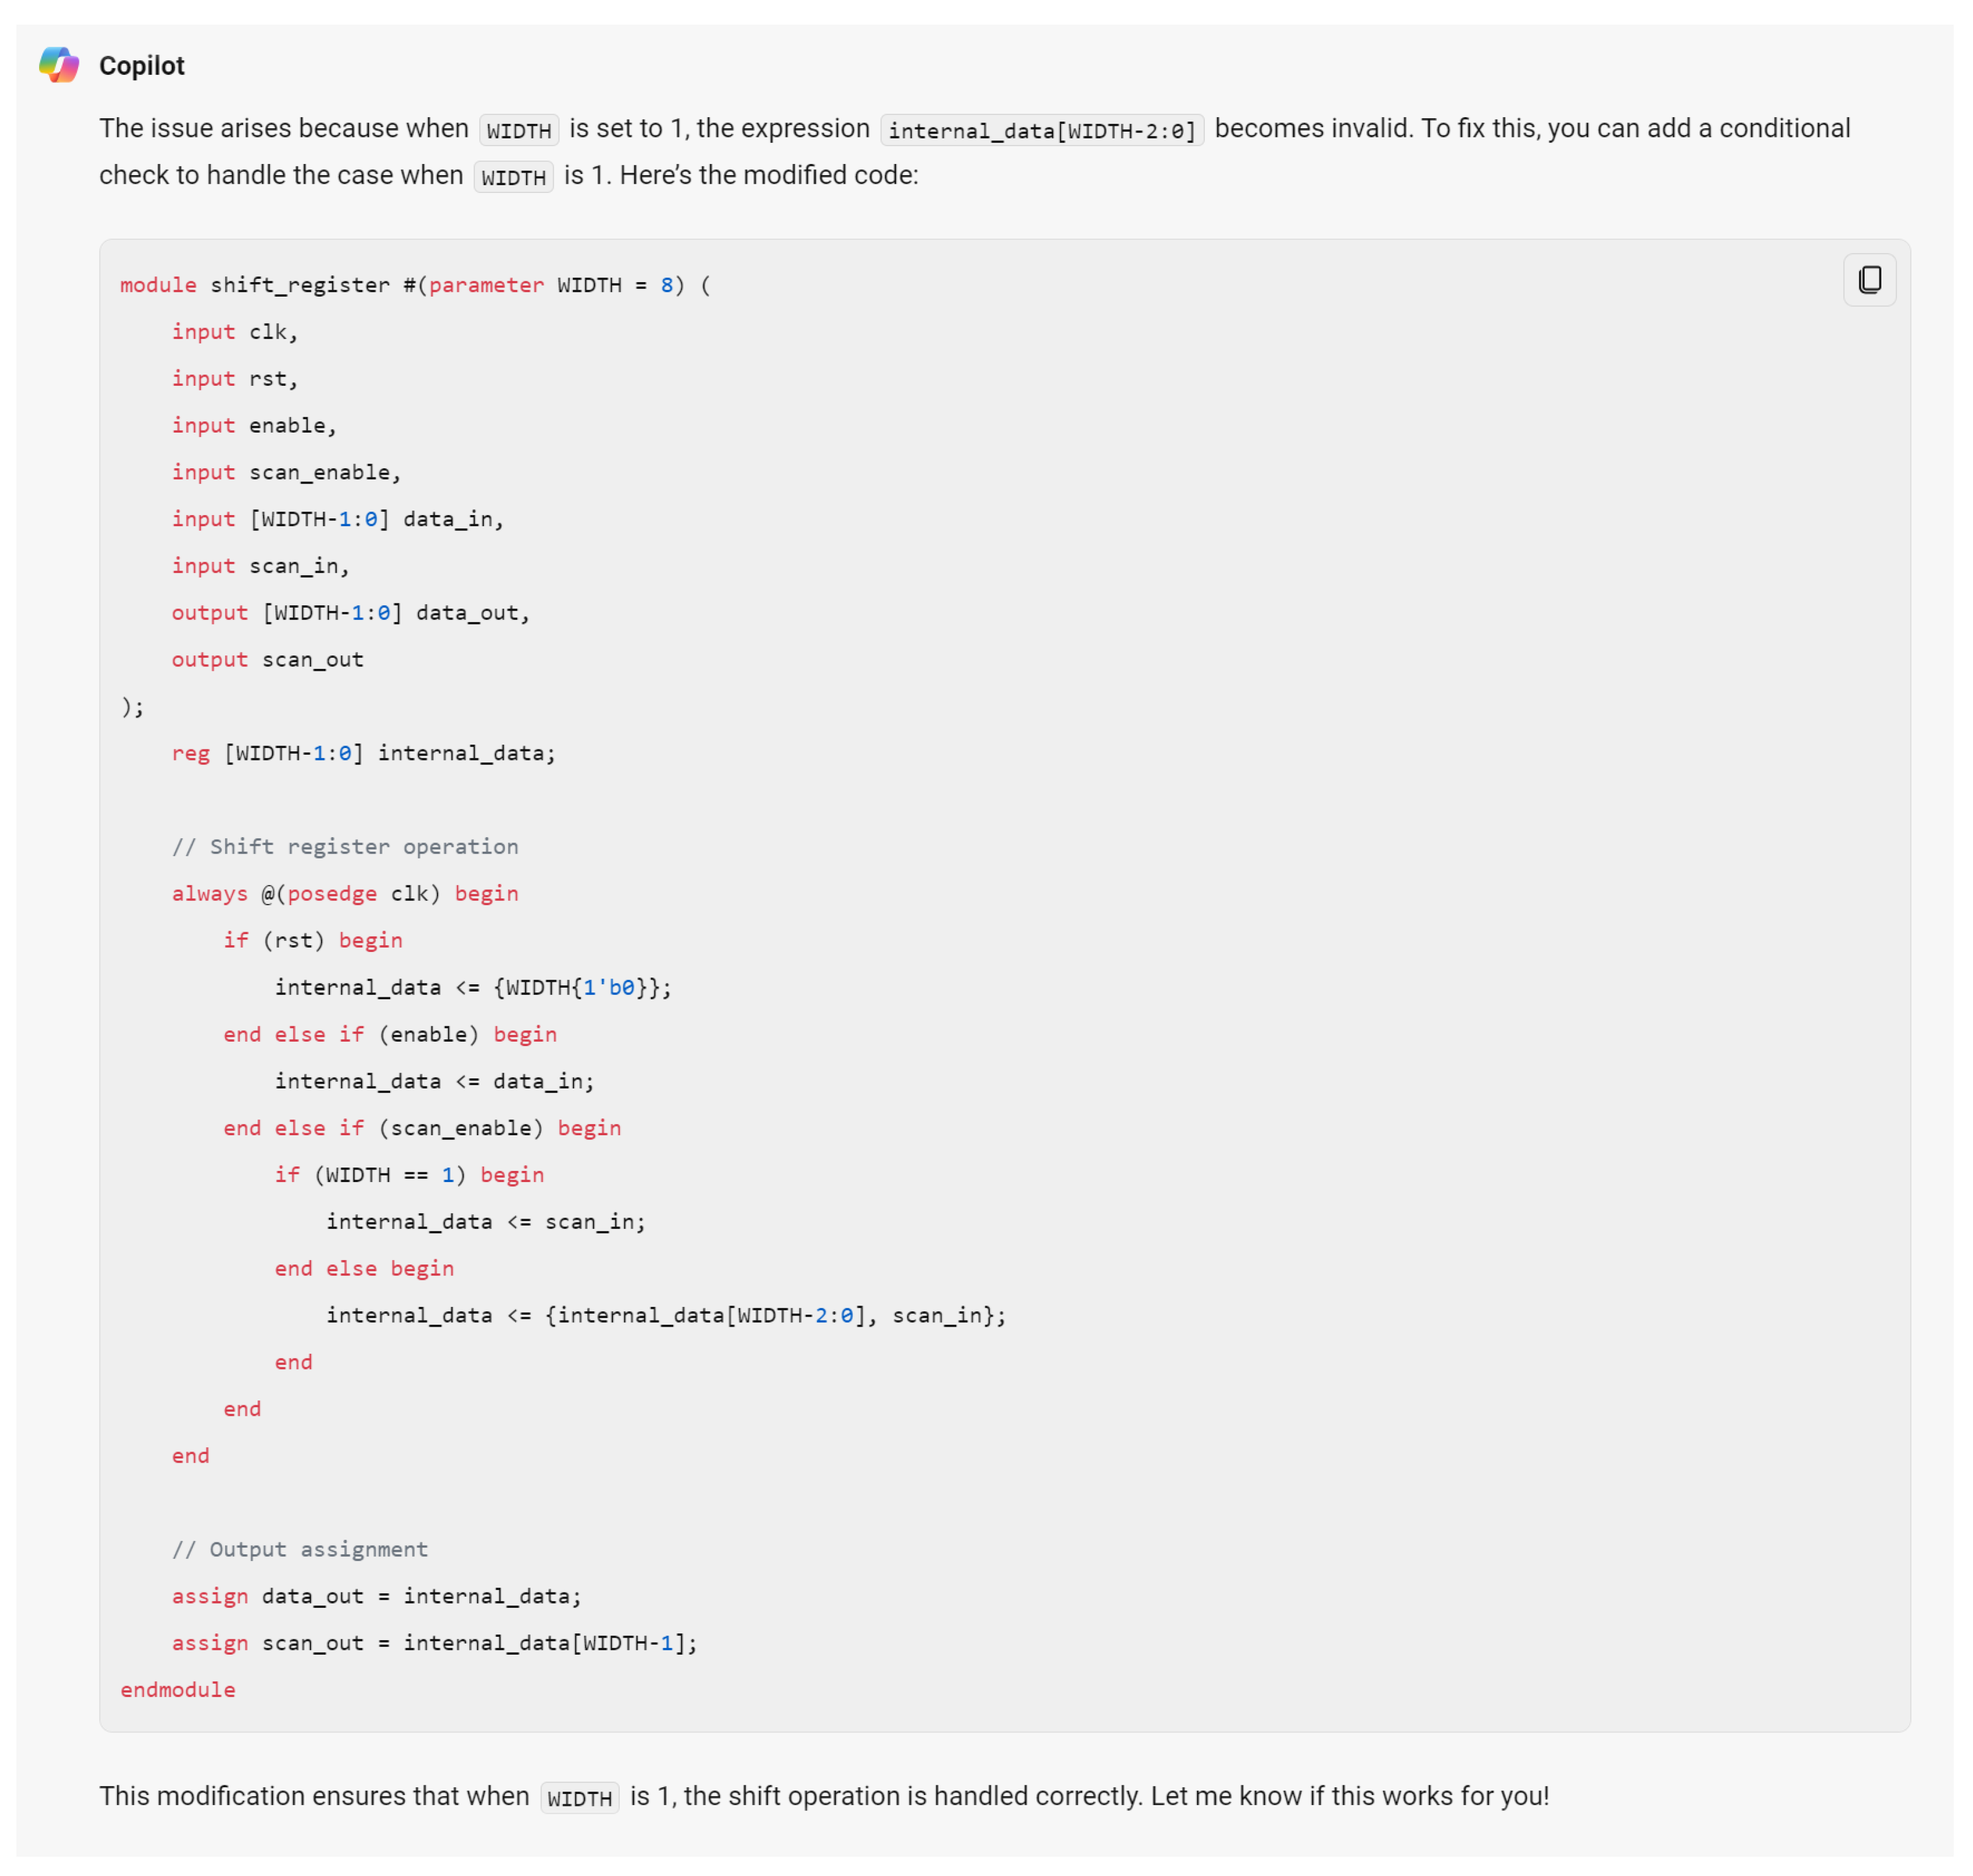Click the "// Shift register operation" comment

(x=345, y=847)
